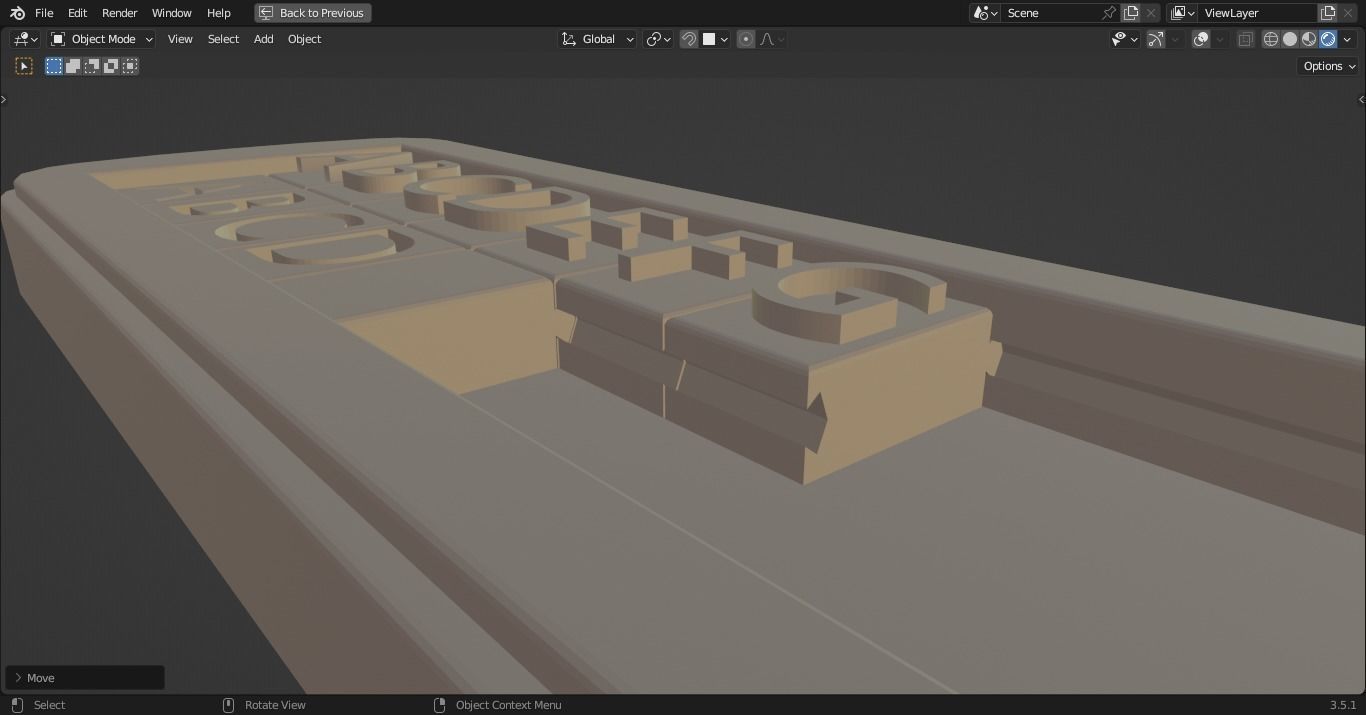Expand the left toolbar arrow
The image size is (1366, 715).
4,99
